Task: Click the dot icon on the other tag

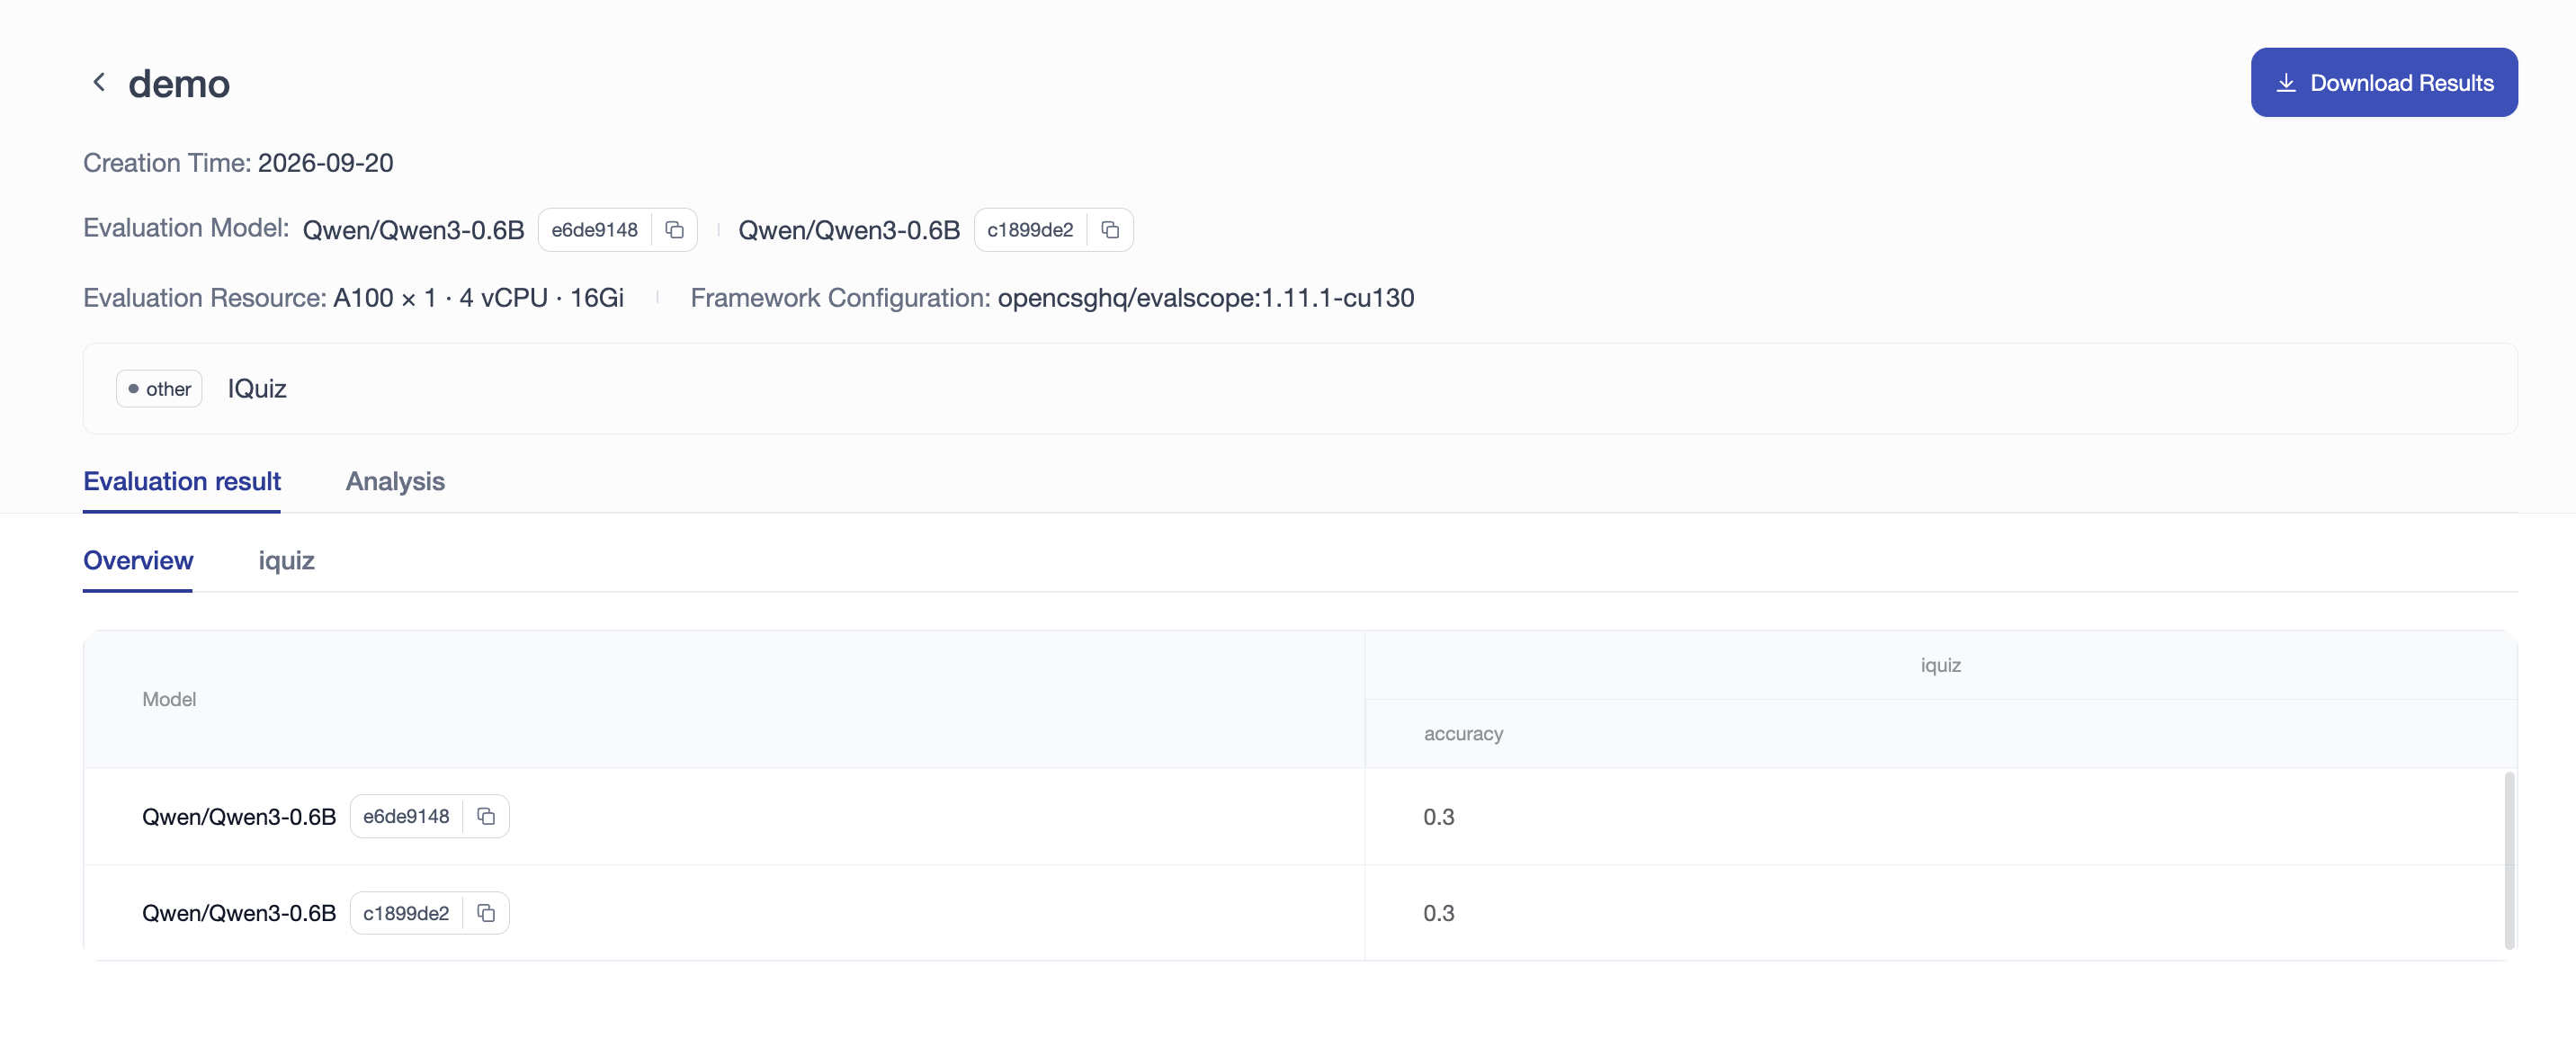Action: point(133,388)
